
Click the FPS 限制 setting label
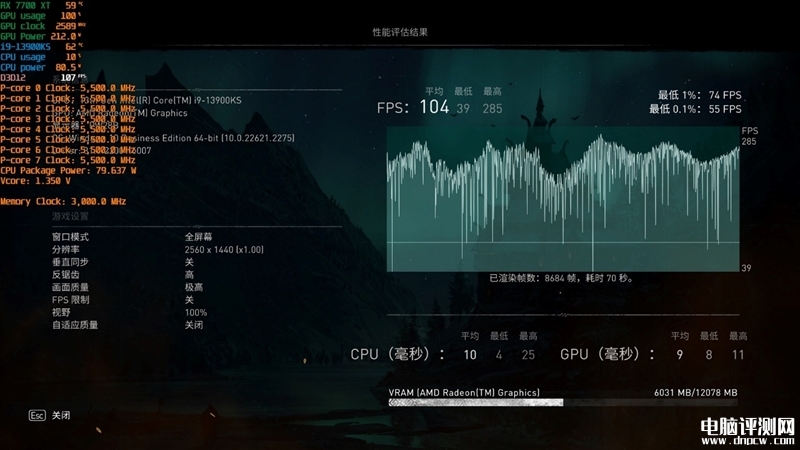70,300
